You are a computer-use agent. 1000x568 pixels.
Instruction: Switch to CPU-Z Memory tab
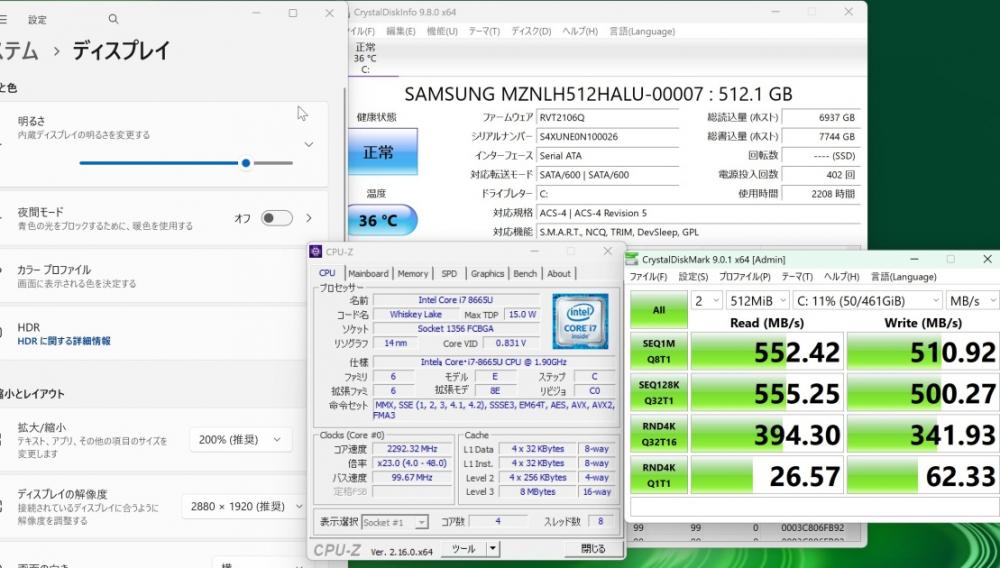point(413,273)
